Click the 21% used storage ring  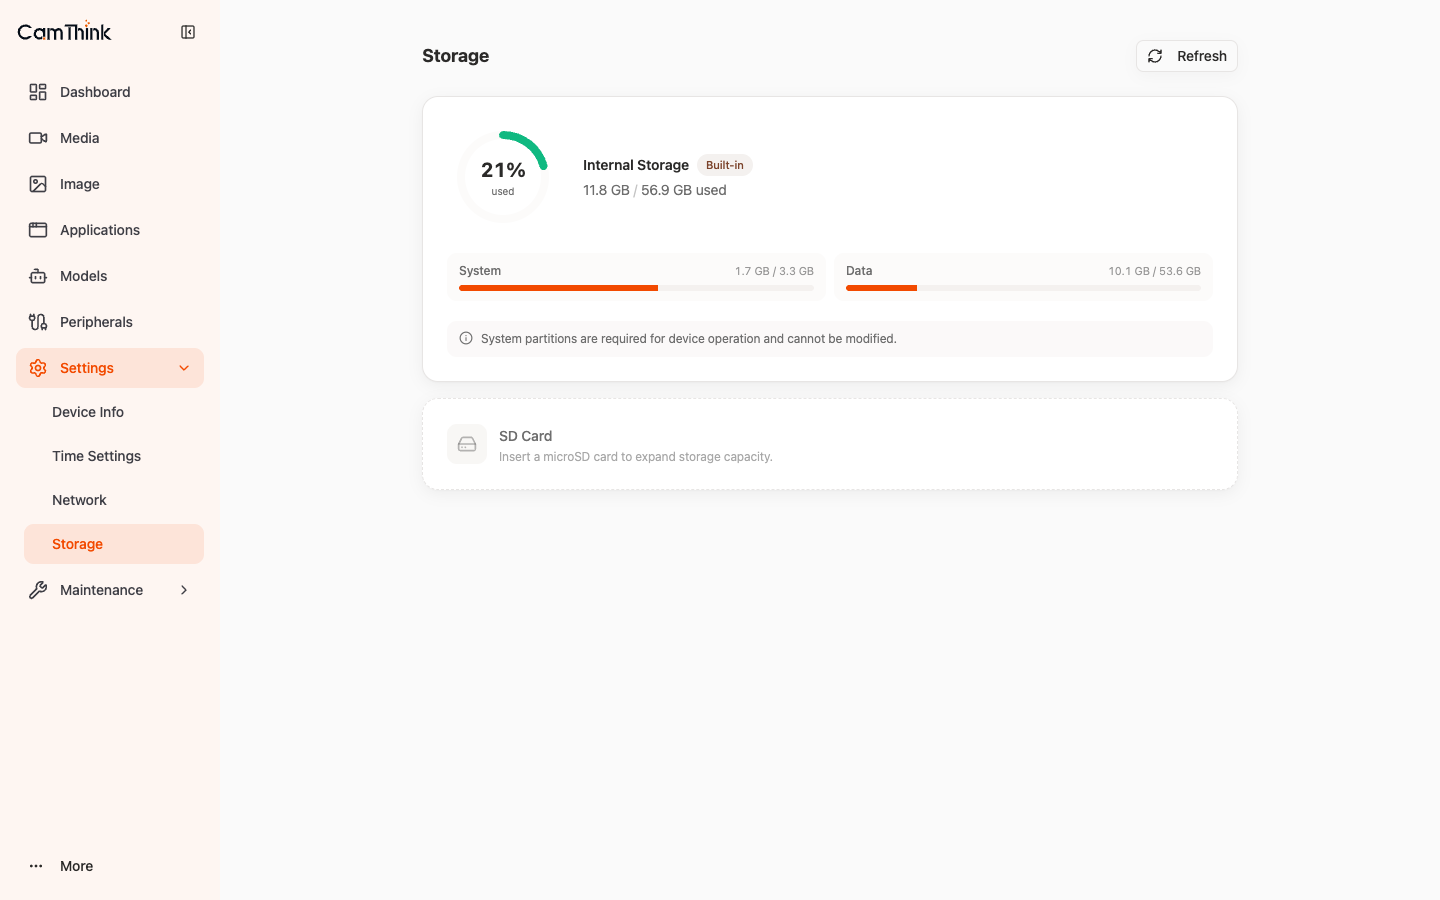[503, 177]
